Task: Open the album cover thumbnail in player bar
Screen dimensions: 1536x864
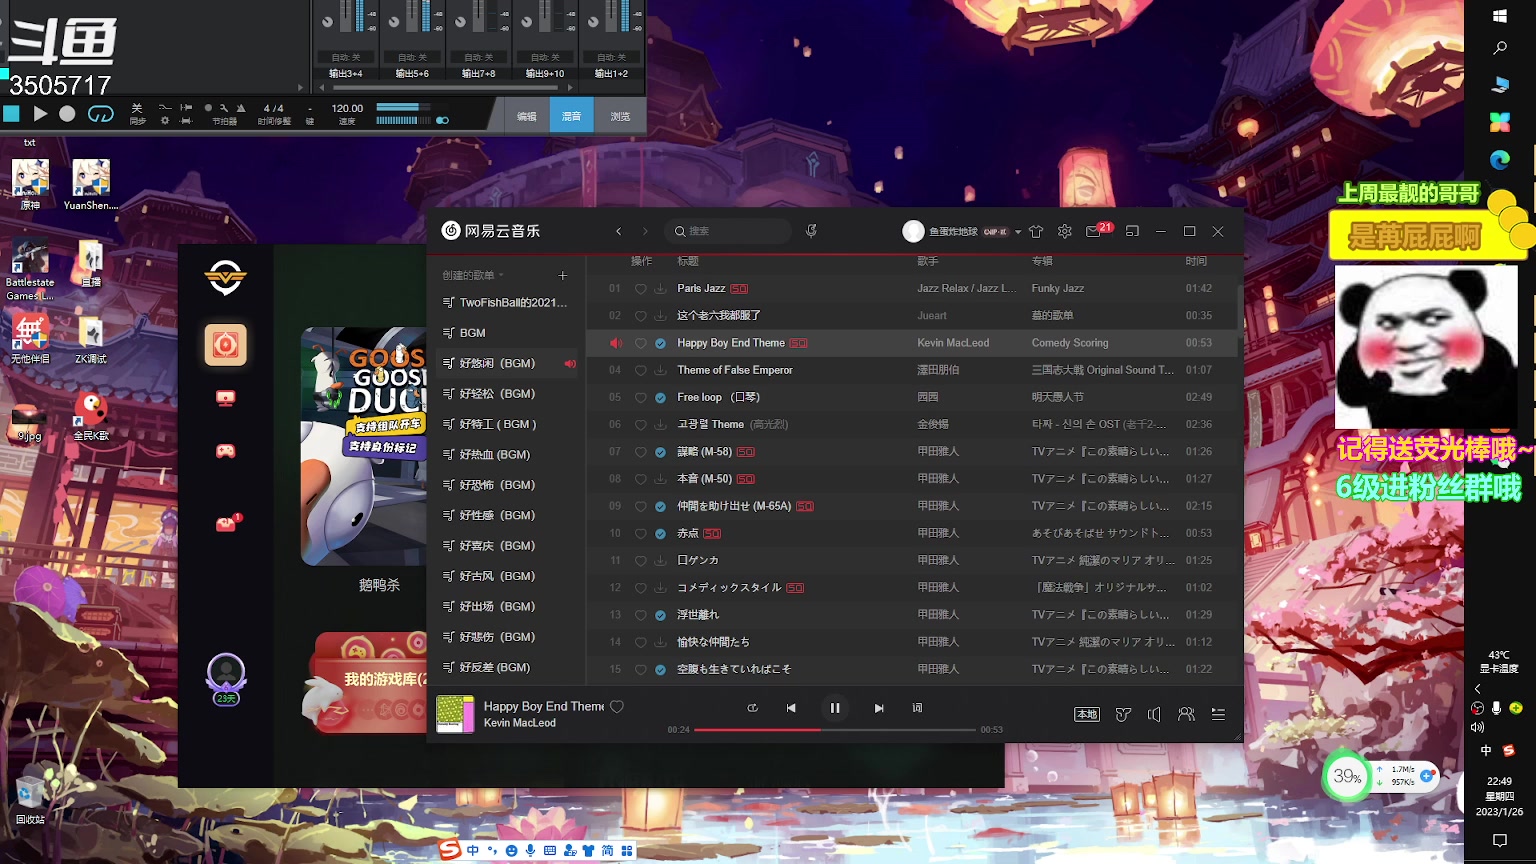Action: coord(455,714)
